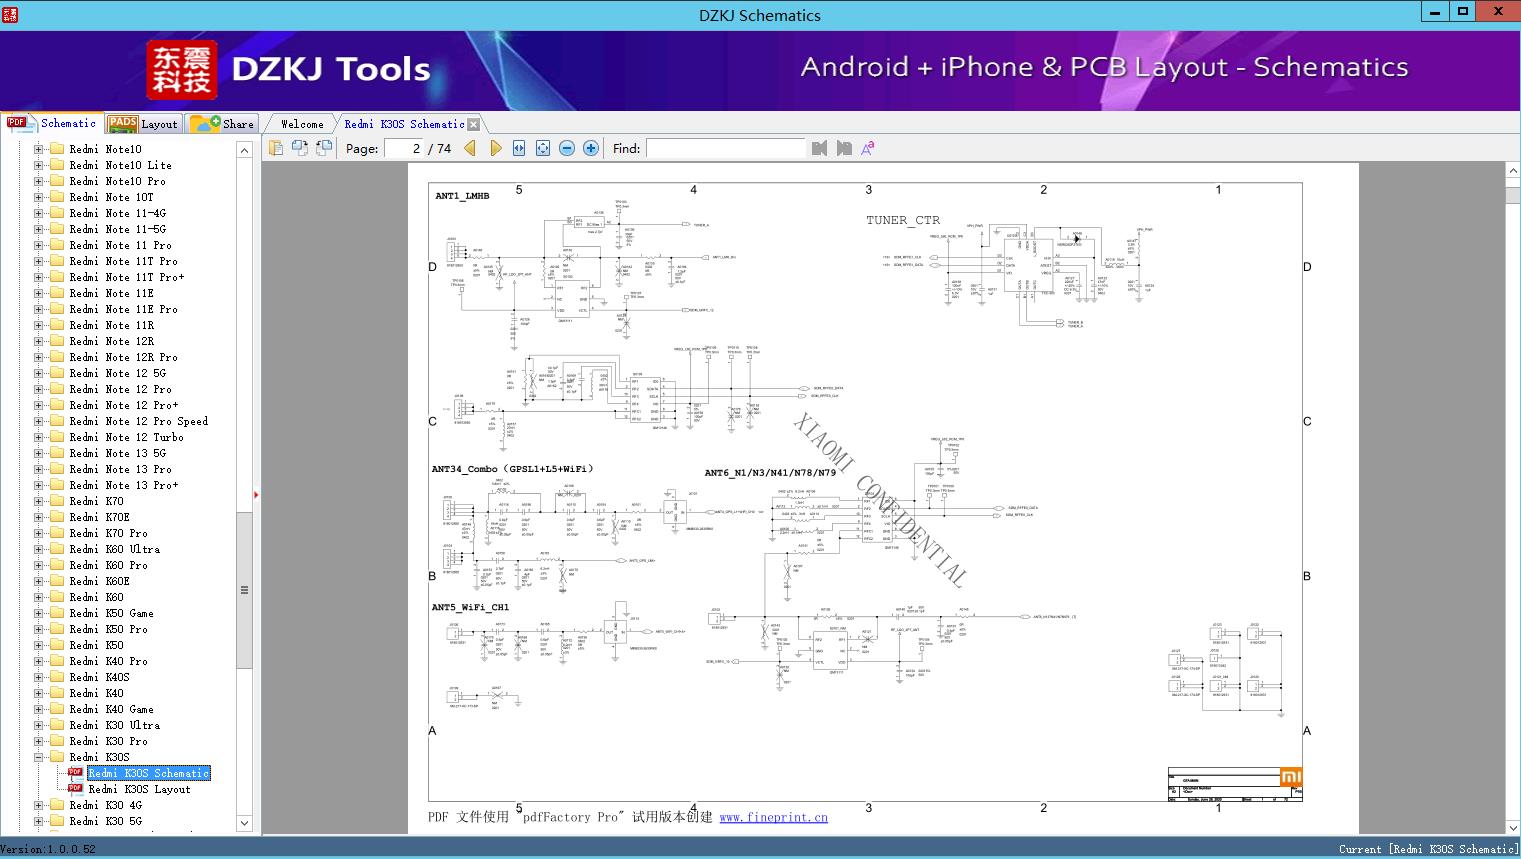Zoom out with the minus icon

pyautogui.click(x=567, y=148)
